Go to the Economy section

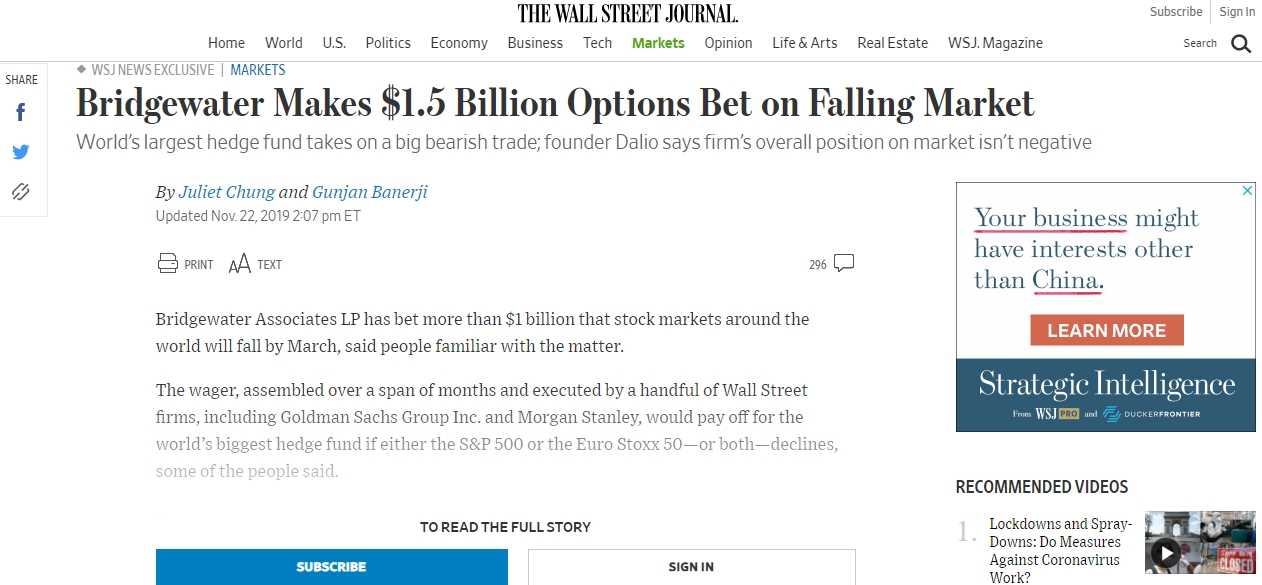click(459, 43)
